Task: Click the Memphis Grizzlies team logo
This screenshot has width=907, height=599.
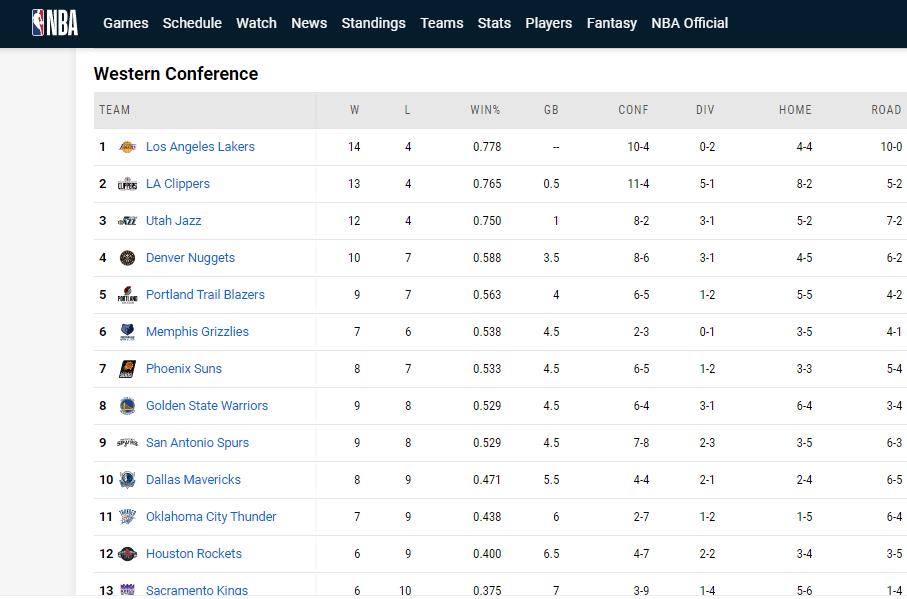Action: pyautogui.click(x=127, y=332)
